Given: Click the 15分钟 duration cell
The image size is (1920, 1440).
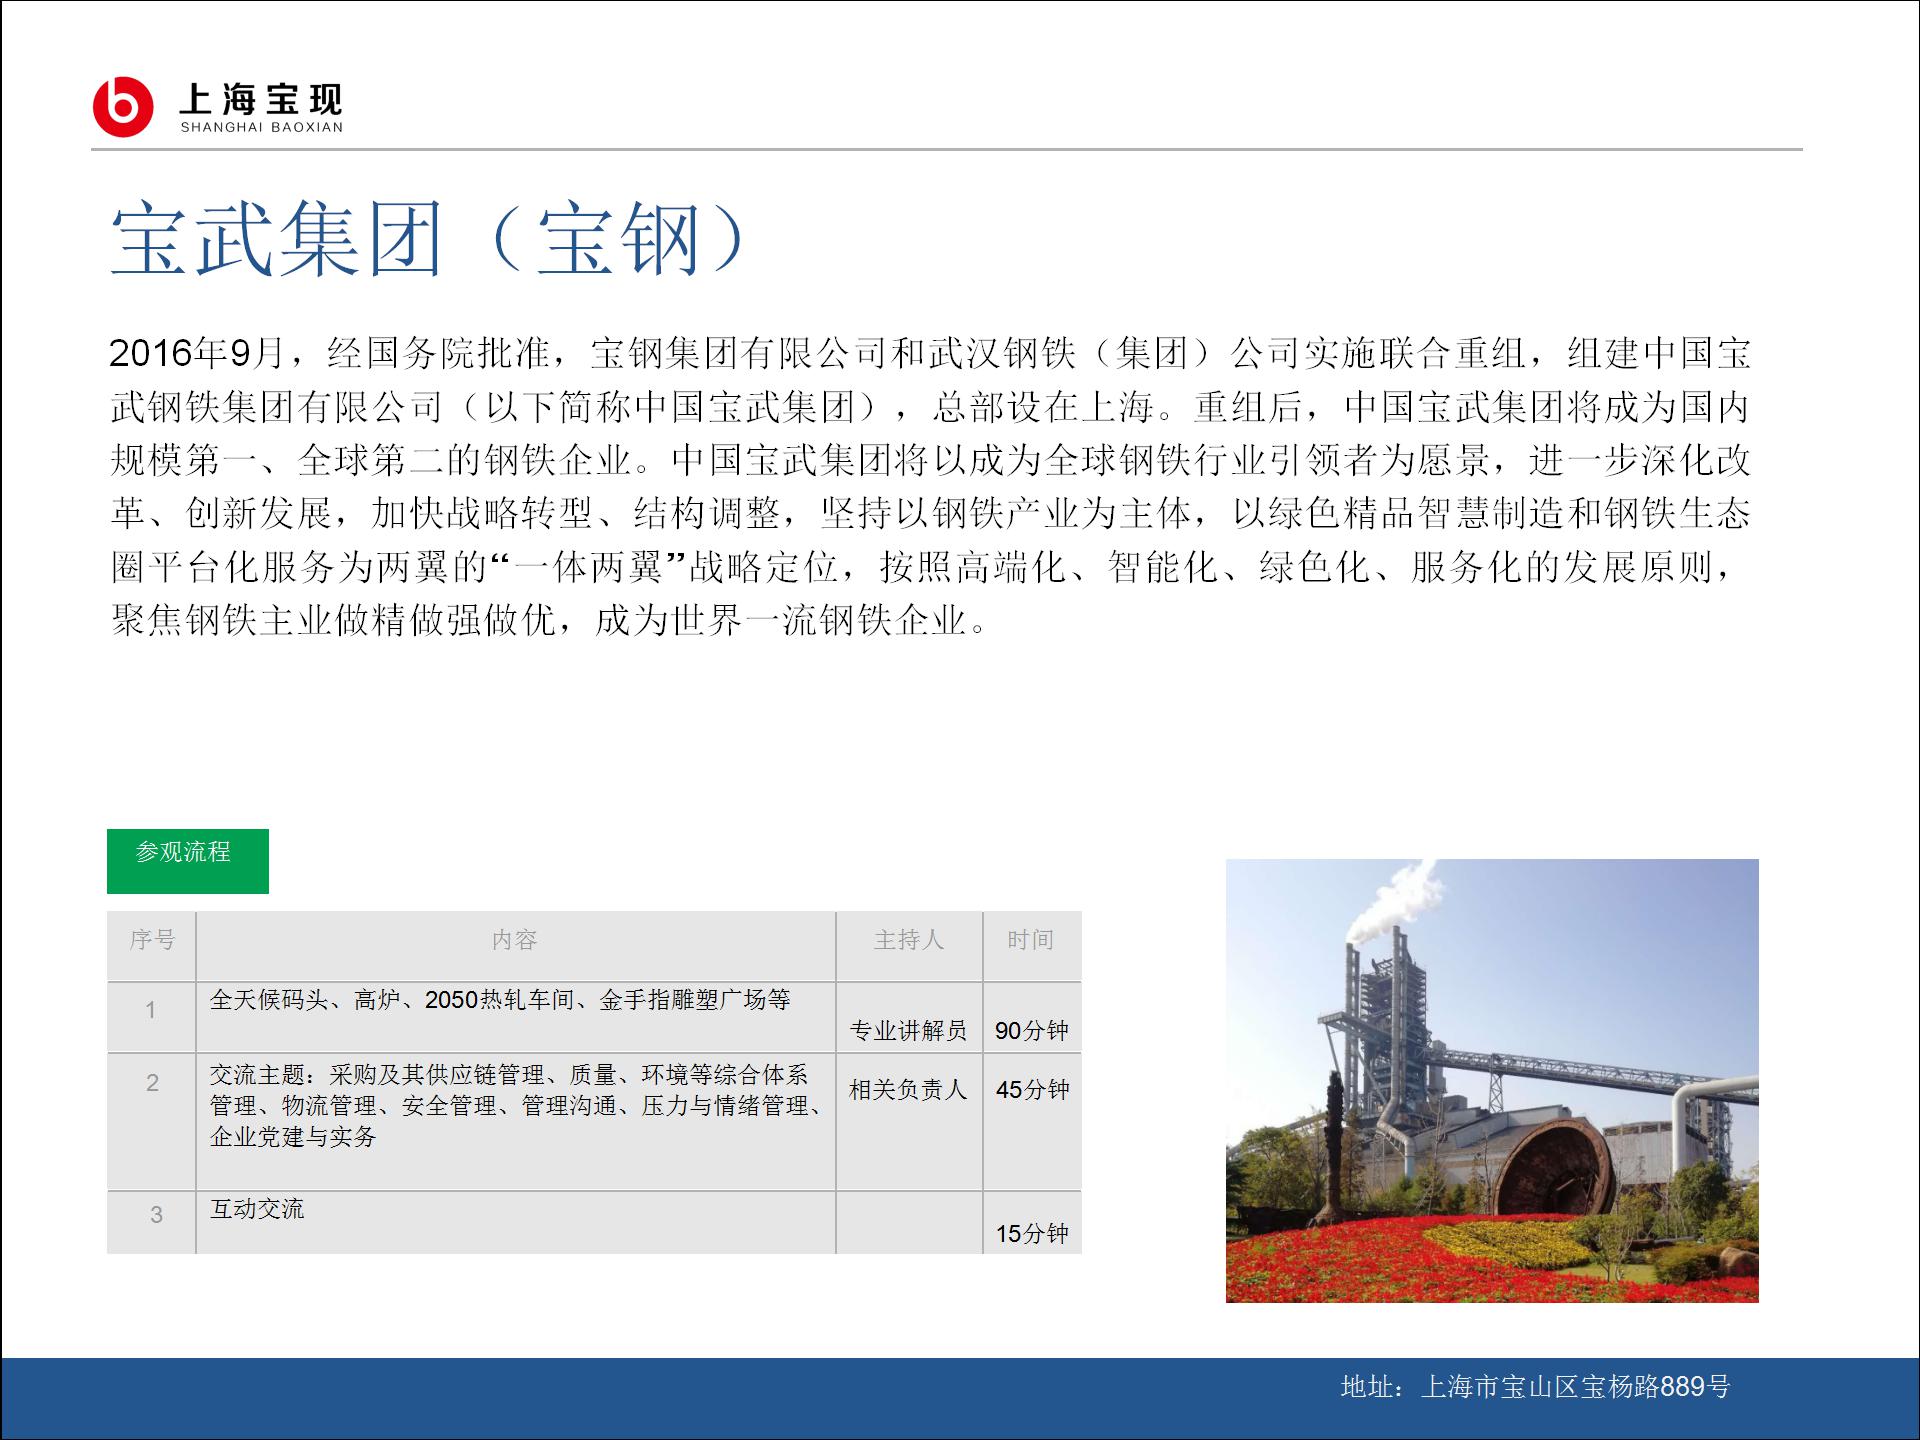Looking at the screenshot, I should (1032, 1222).
